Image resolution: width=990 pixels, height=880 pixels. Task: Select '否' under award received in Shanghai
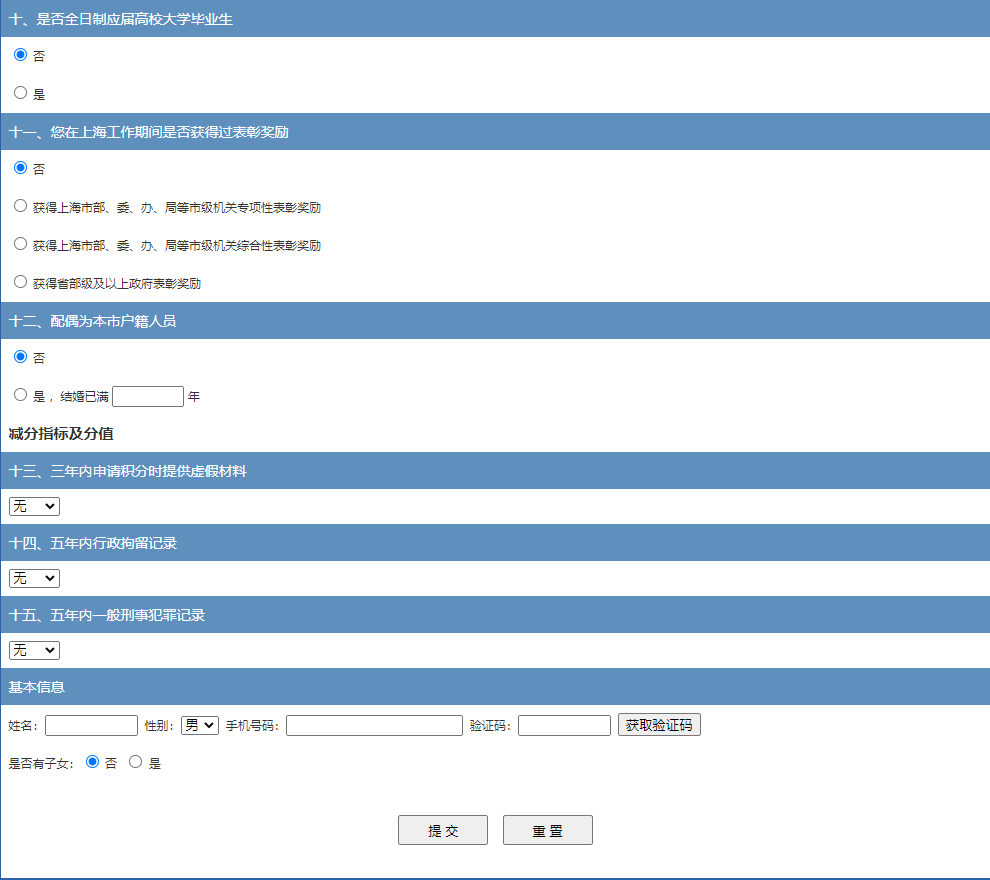point(20,168)
